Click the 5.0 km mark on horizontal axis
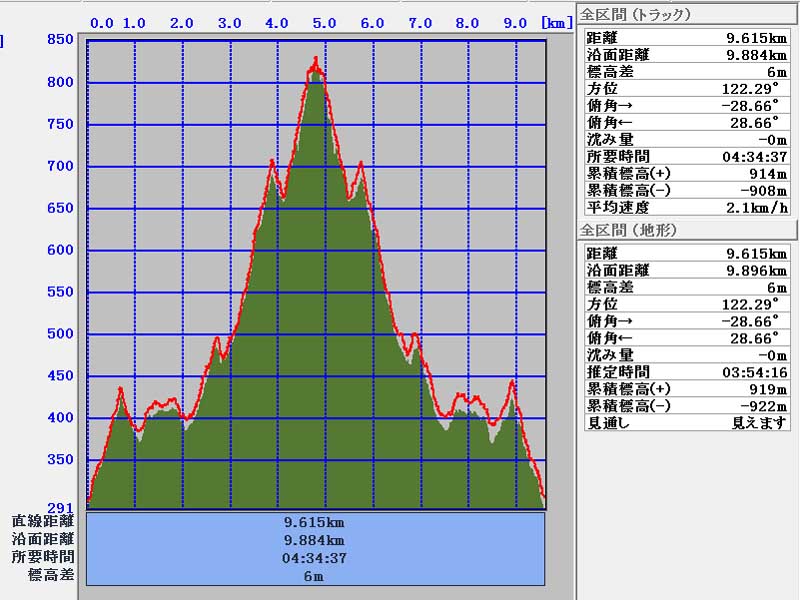 (x=324, y=23)
